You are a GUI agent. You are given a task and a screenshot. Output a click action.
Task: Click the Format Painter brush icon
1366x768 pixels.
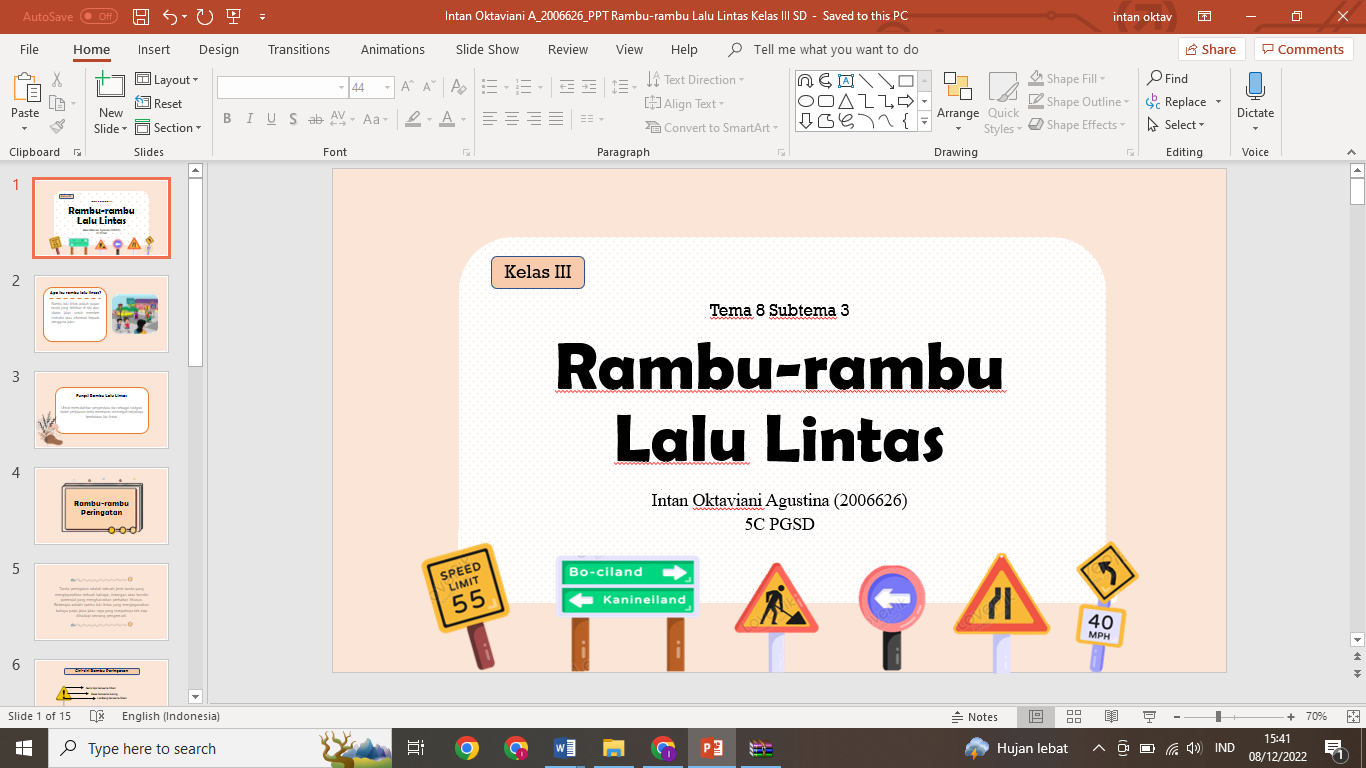click(57, 127)
